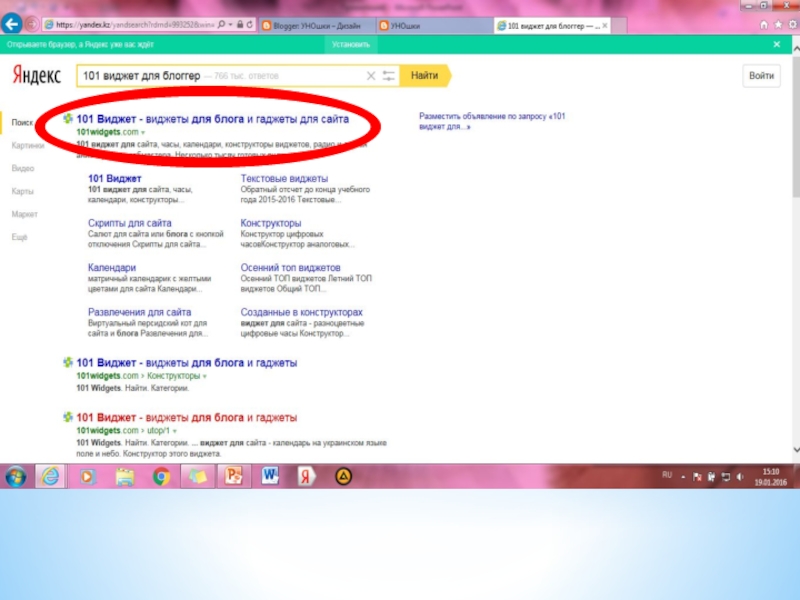Open the sticky notes taskbar icon
The height and width of the screenshot is (600, 800).
[198, 477]
